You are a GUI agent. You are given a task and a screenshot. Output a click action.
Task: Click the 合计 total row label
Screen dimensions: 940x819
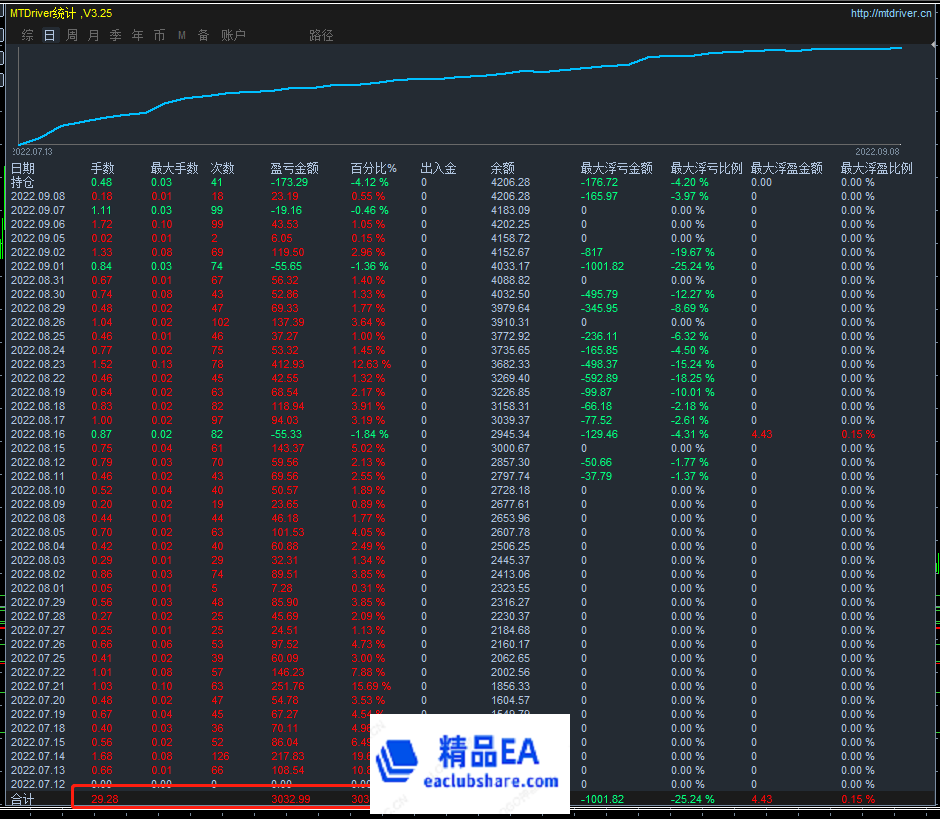pos(23,800)
